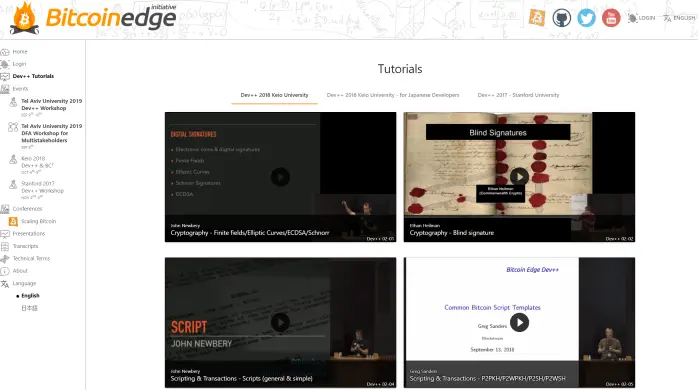Open Tel Aviv 2019 DFA Workshop for Multistakeholders

(52, 133)
